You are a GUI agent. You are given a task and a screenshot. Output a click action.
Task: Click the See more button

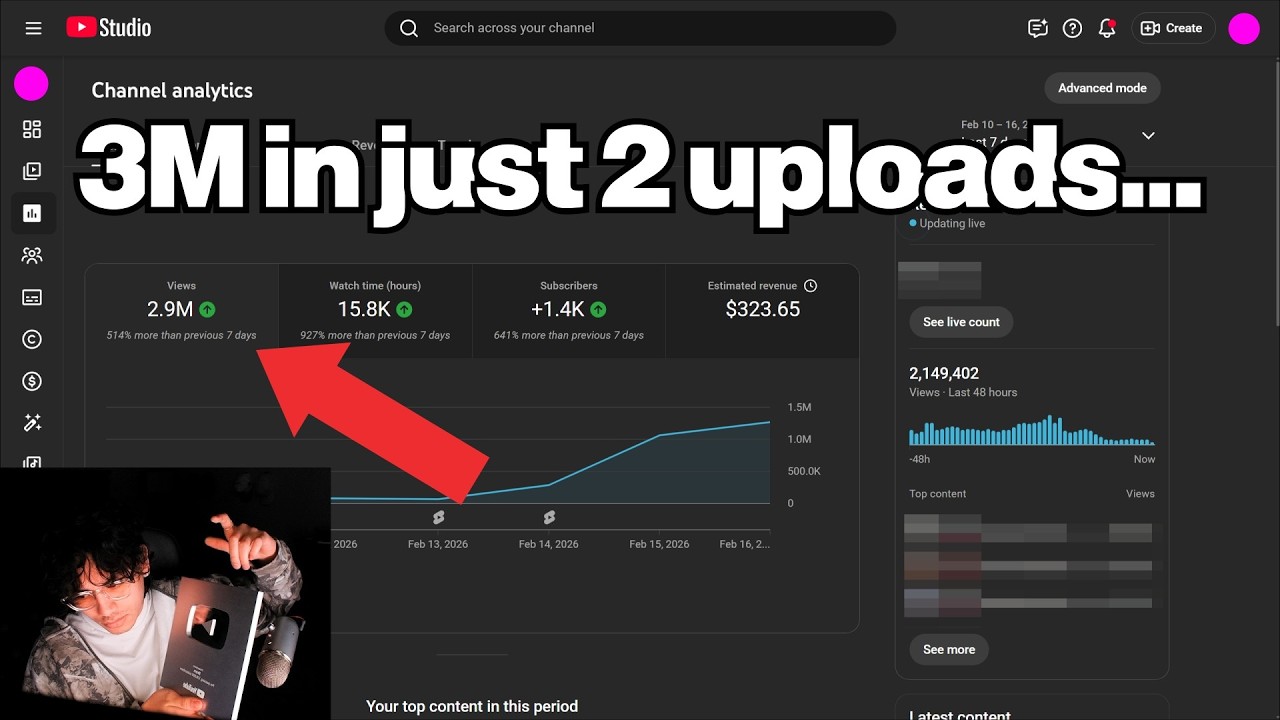coord(949,649)
